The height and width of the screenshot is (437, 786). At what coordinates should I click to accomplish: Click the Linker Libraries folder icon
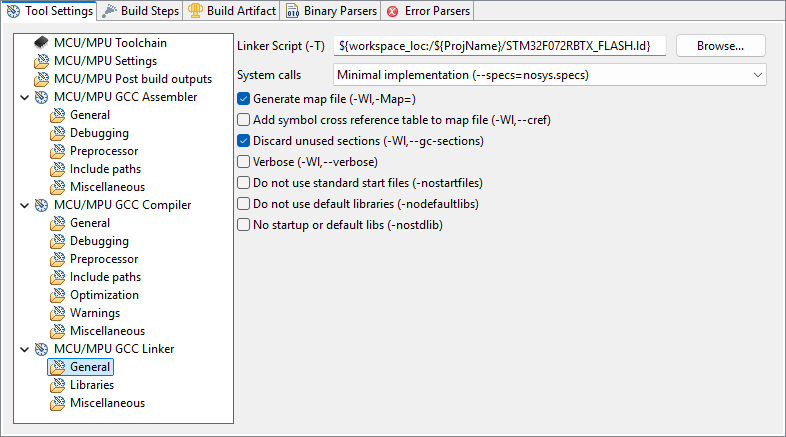tap(57, 385)
